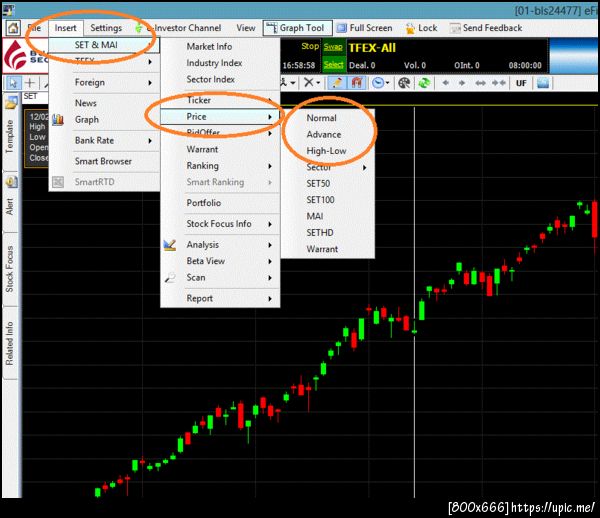This screenshot has height=518, width=600.
Task: Open dropdown arrow beside delete X tool
Action: [x=318, y=83]
